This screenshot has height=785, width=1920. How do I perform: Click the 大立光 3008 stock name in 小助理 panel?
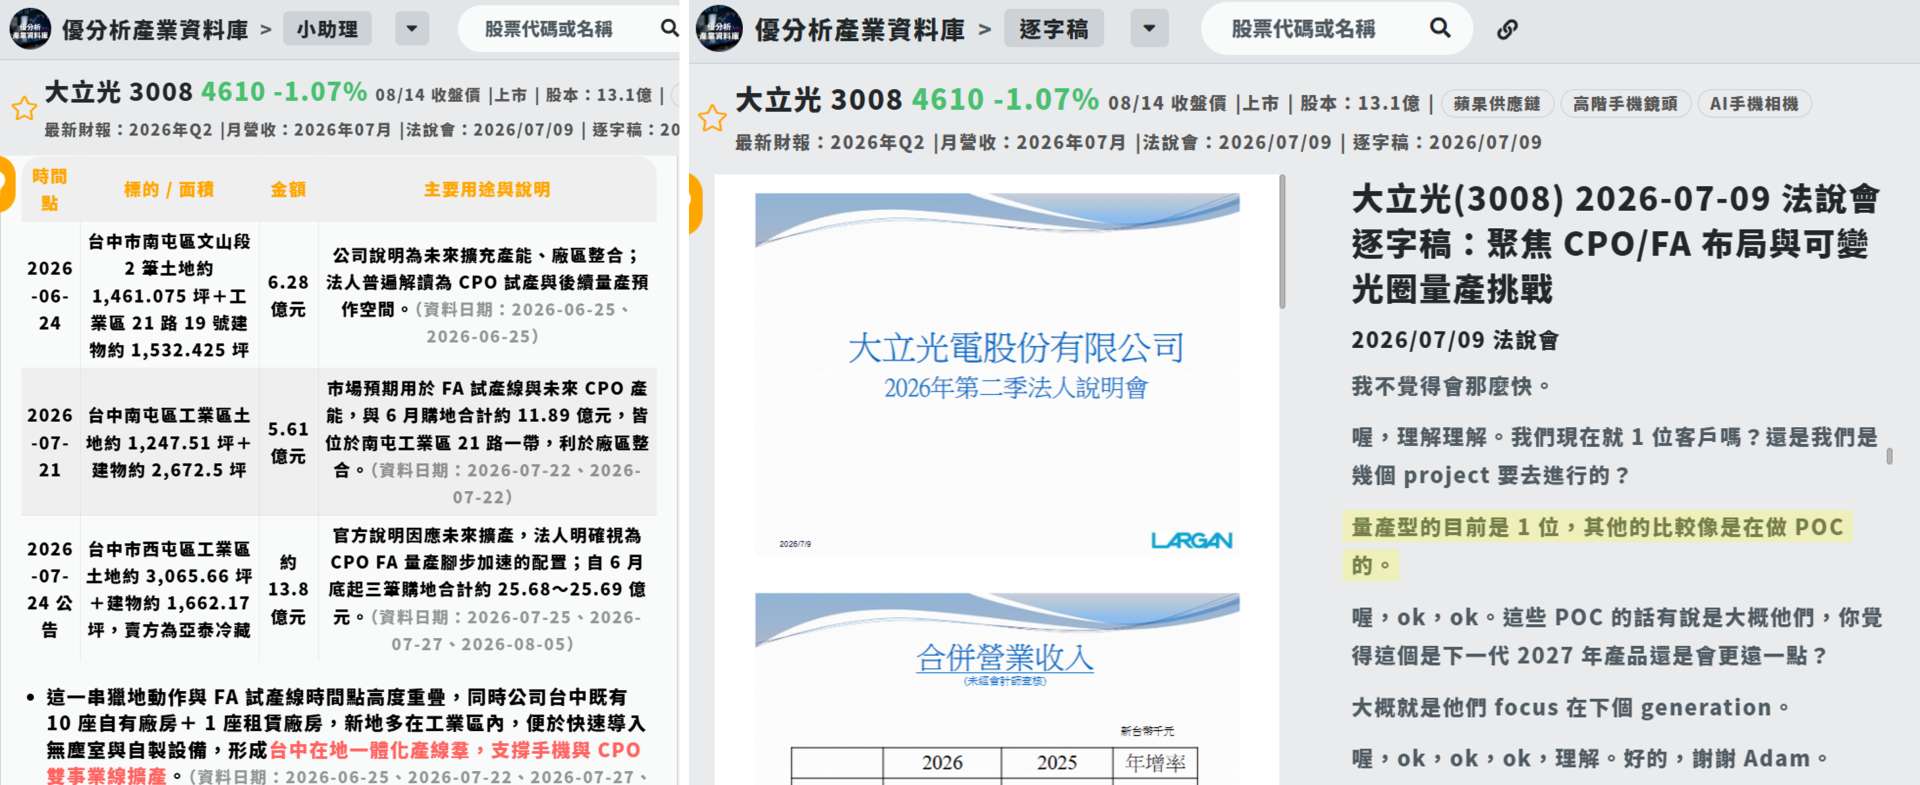click(119, 92)
